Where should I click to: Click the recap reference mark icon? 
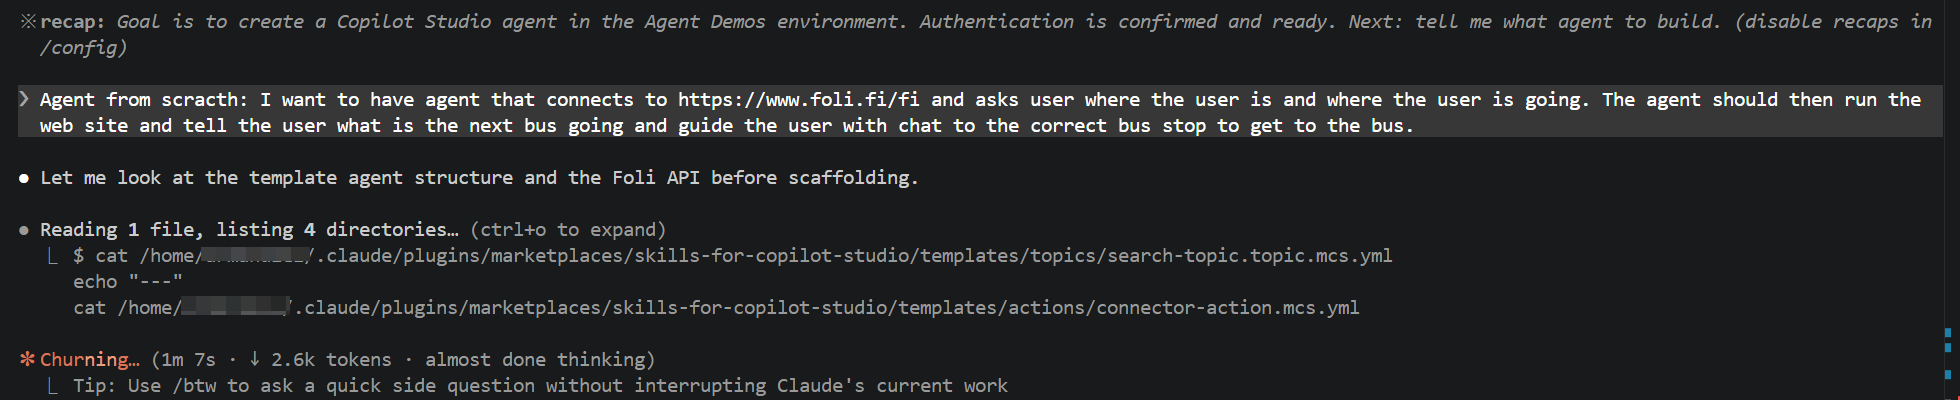pos(27,22)
